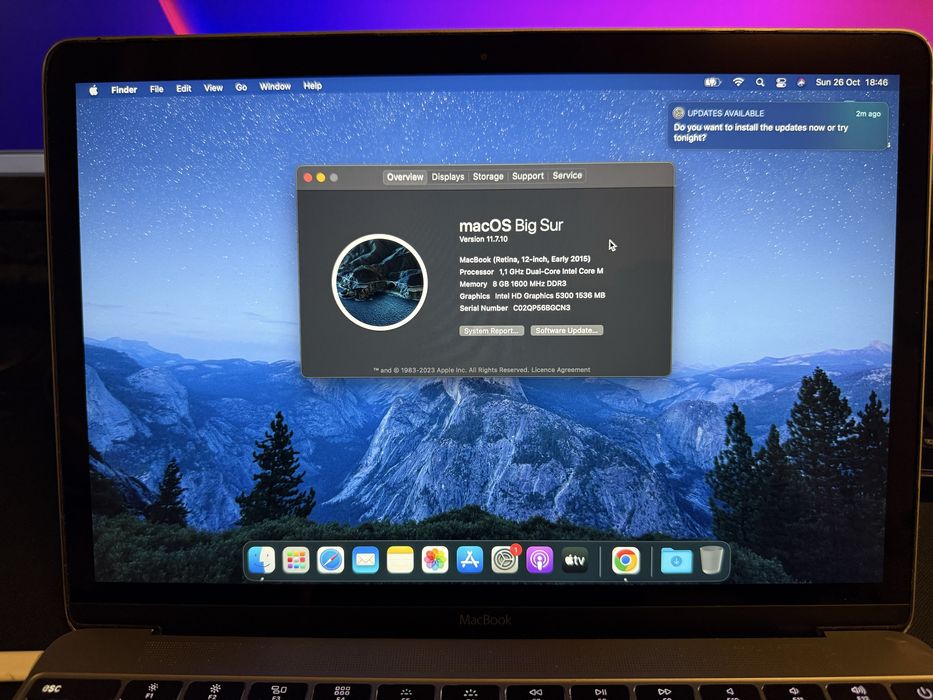
Task: Open the File menu
Action: pyautogui.click(x=156, y=89)
